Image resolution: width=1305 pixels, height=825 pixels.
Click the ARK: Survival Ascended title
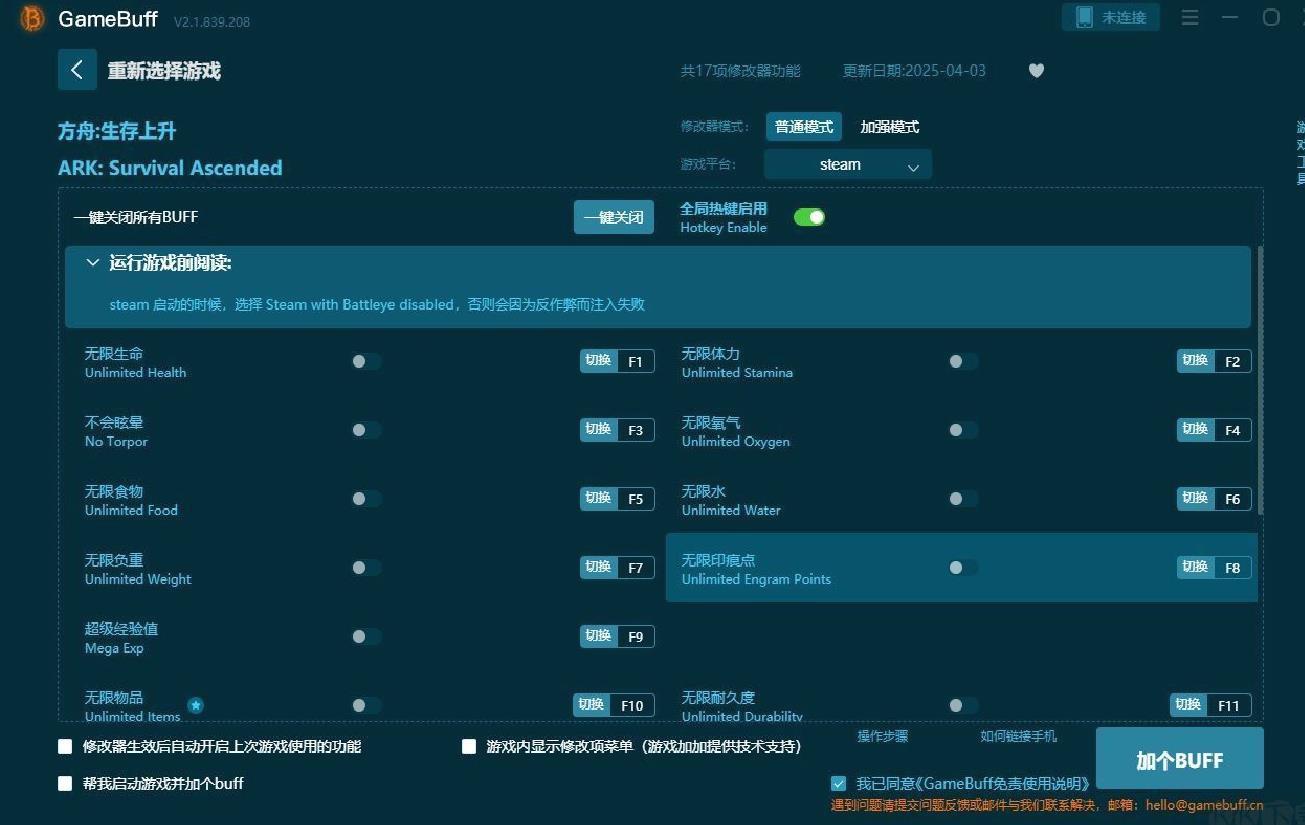click(x=170, y=168)
